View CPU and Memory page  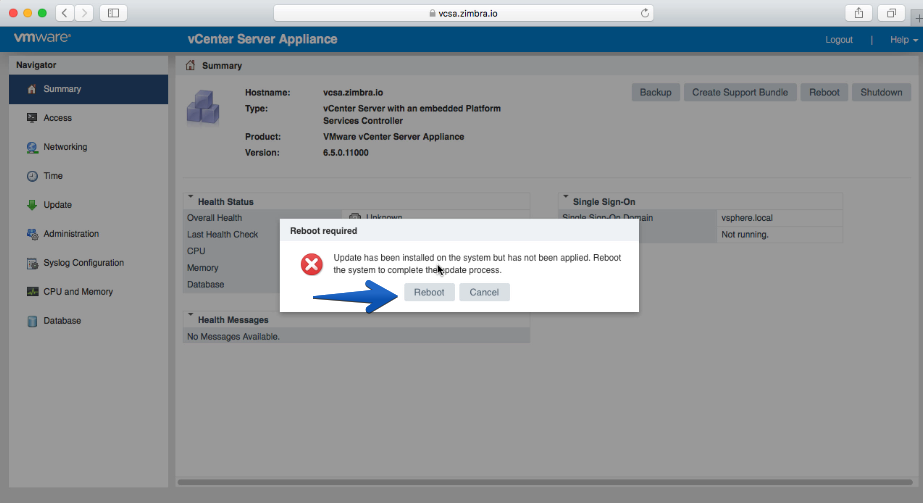point(88,292)
